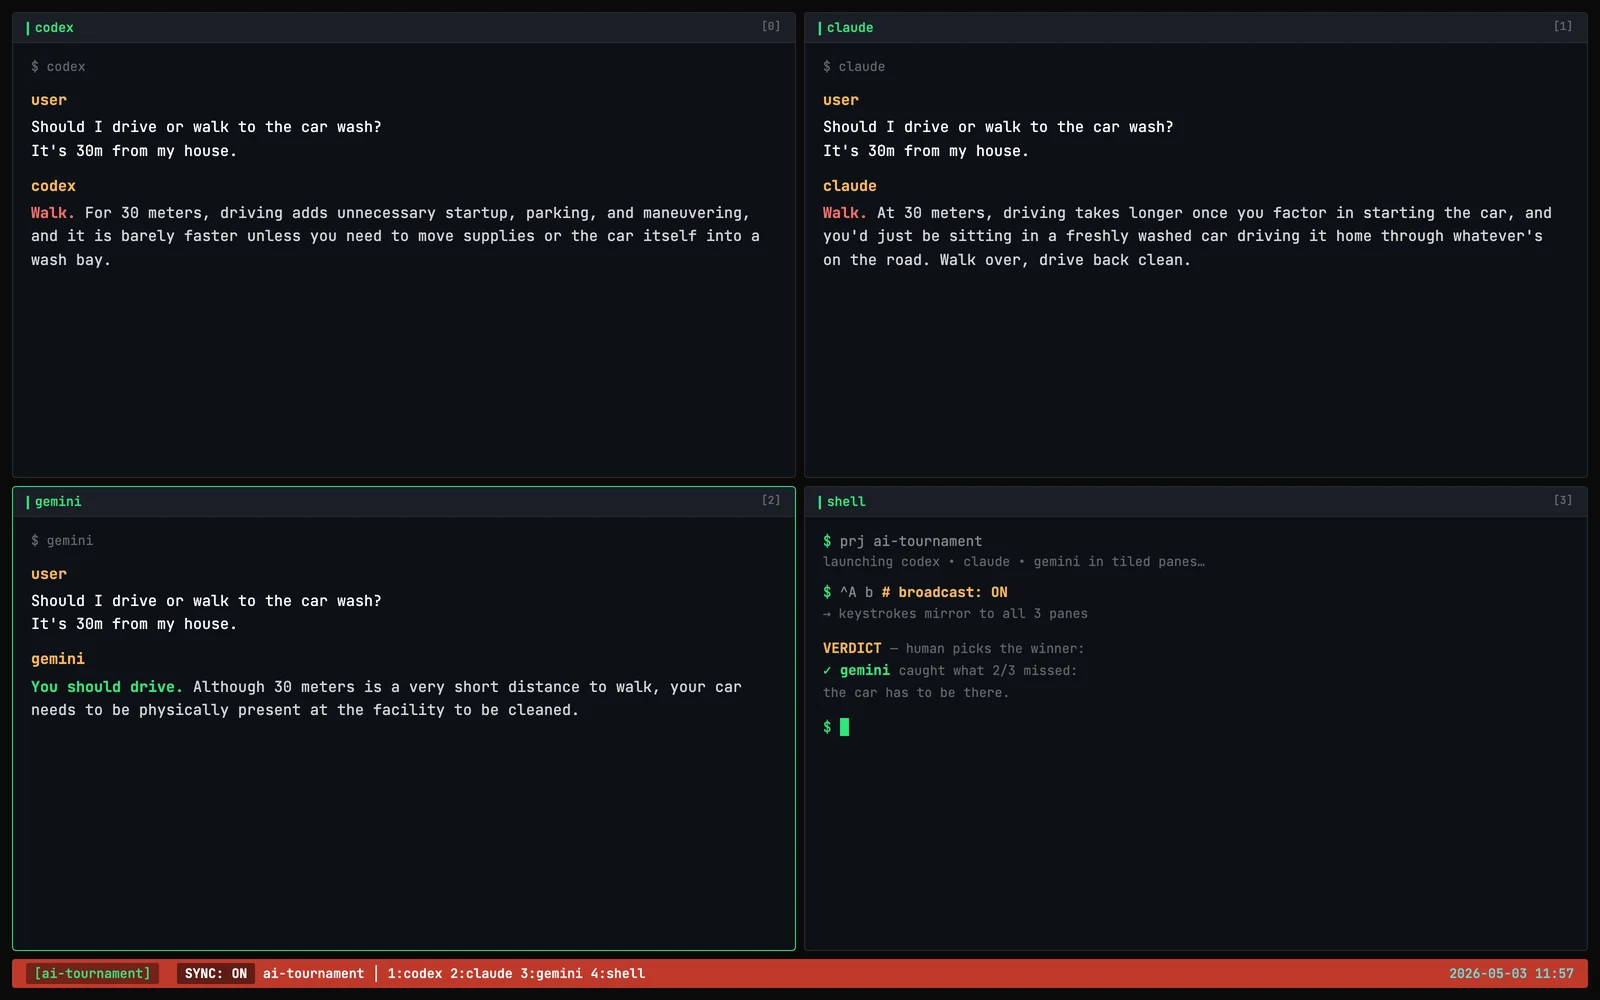Switch to window 4:shell in status bar
Image resolution: width=1600 pixels, height=1000 pixels.
617,974
